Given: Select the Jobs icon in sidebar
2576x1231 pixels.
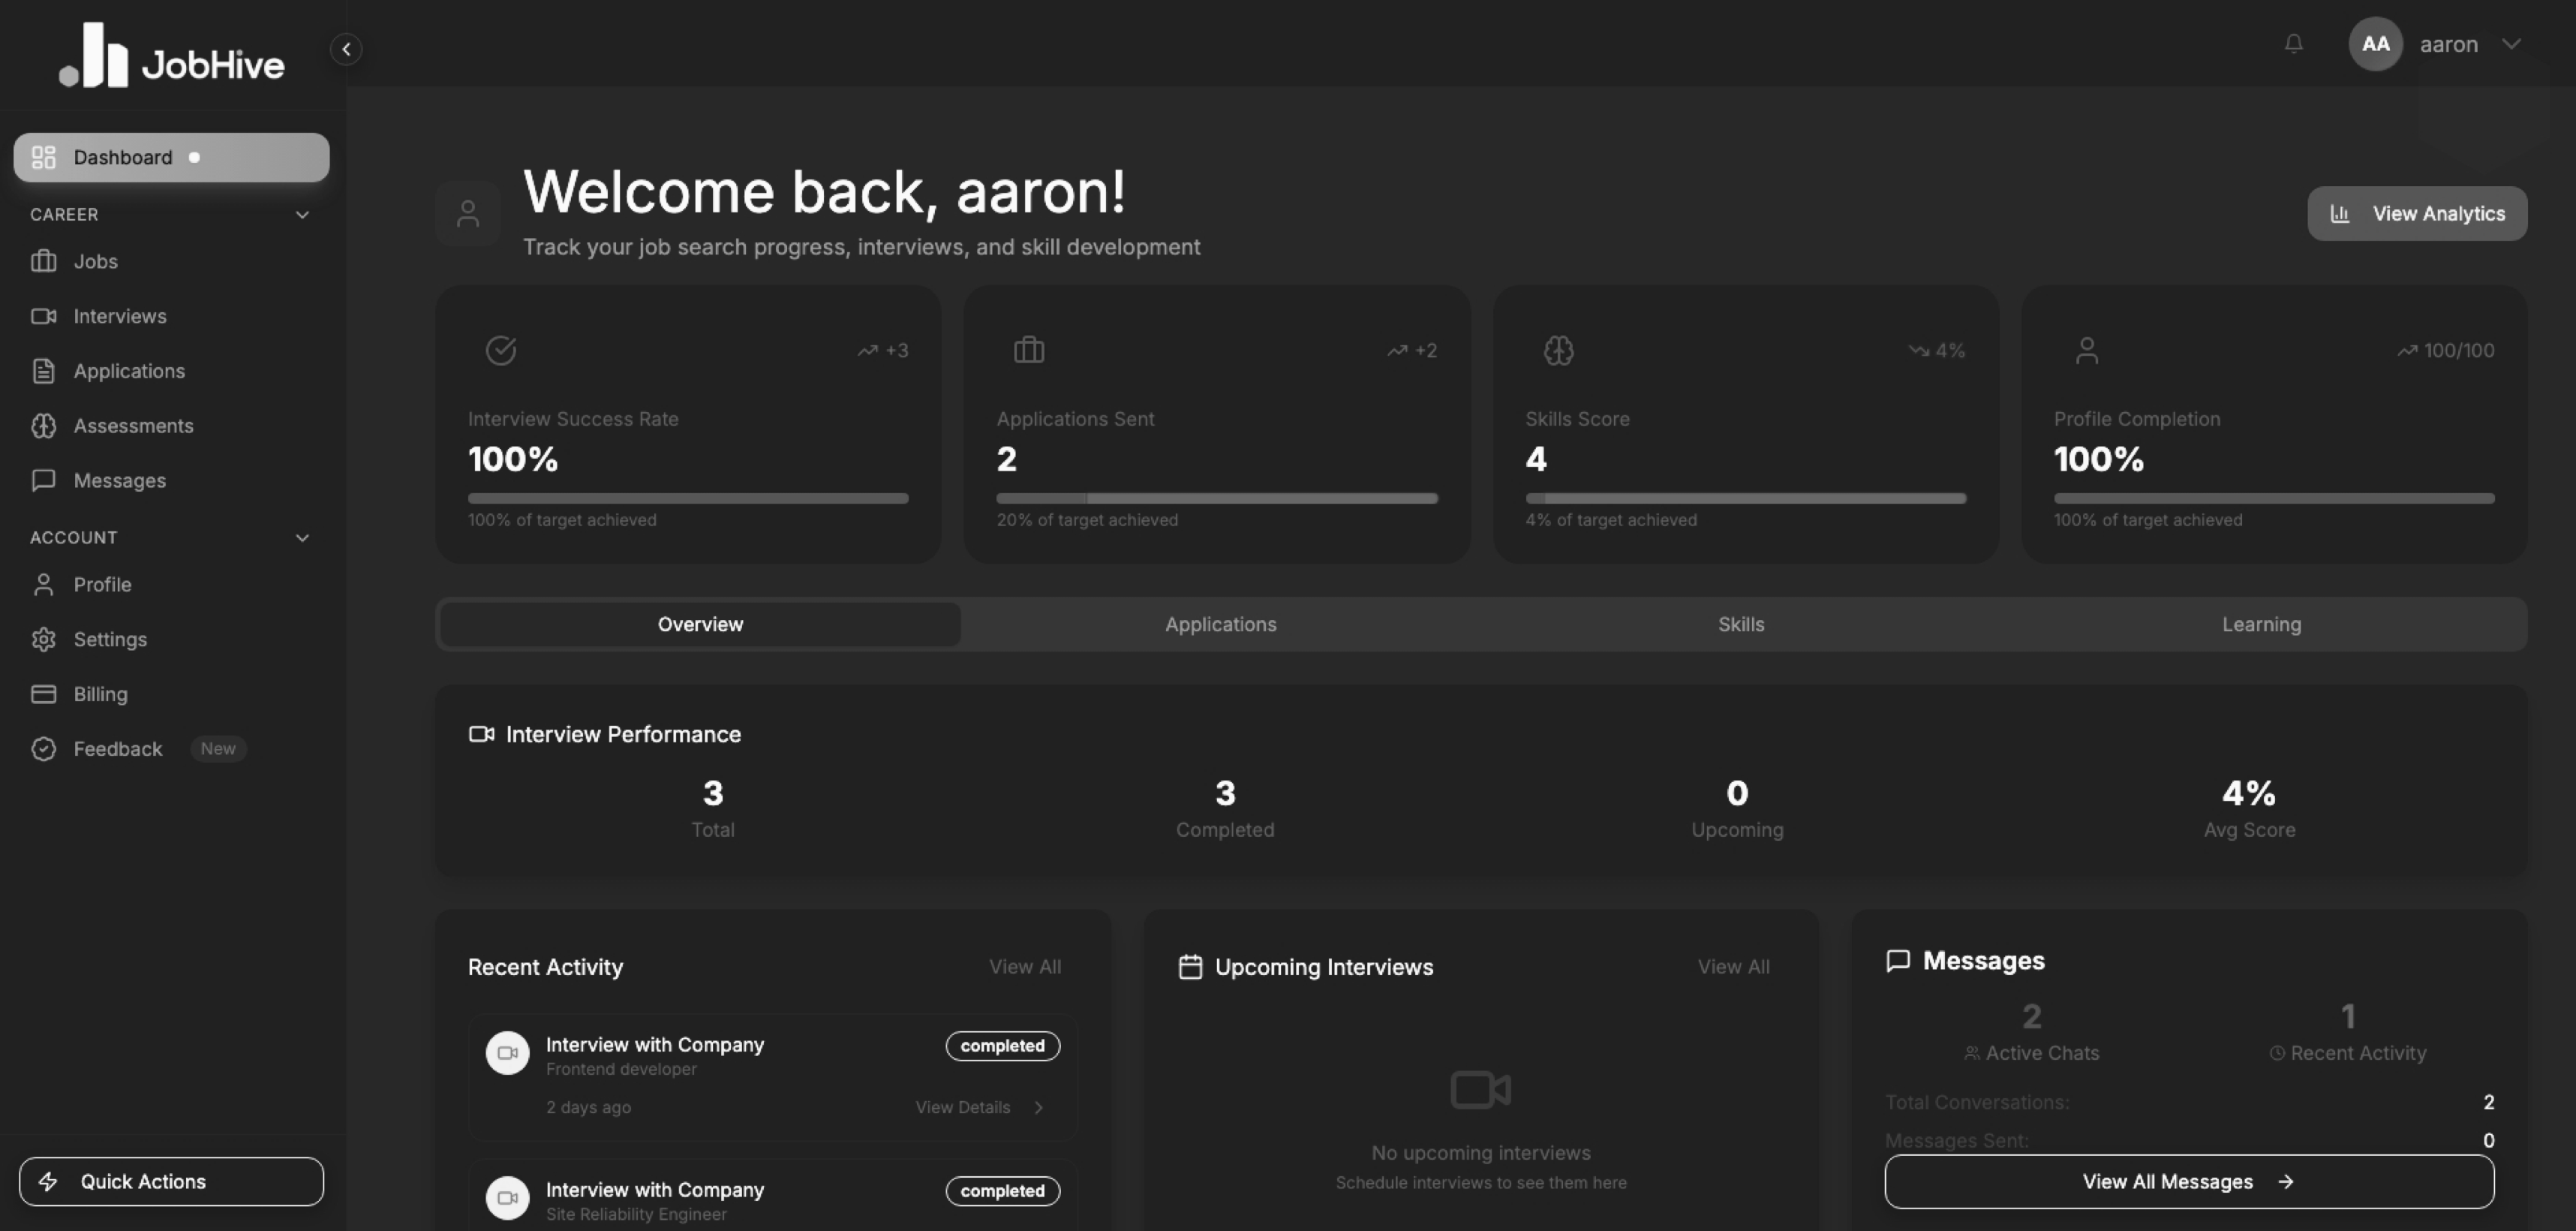Looking at the screenshot, I should tap(44, 261).
